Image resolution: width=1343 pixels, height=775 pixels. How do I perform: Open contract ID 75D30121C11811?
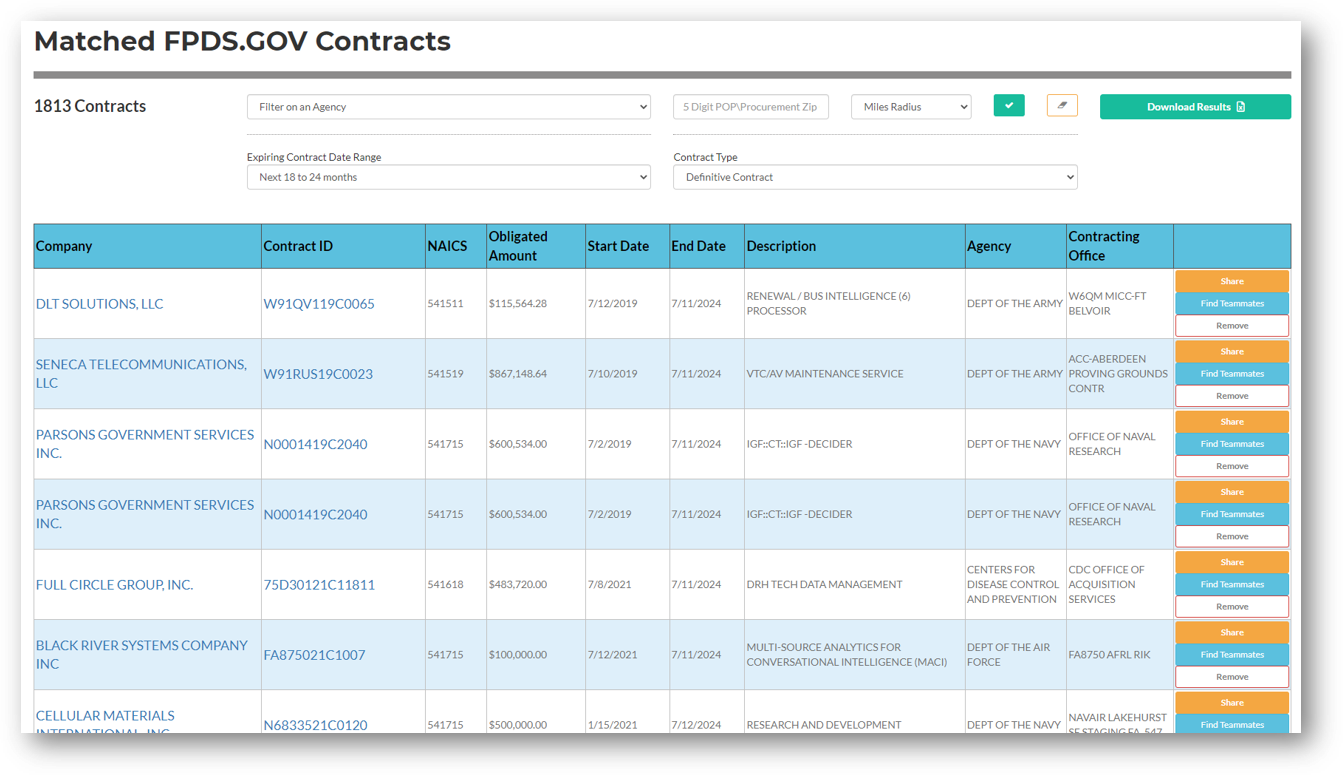319,584
